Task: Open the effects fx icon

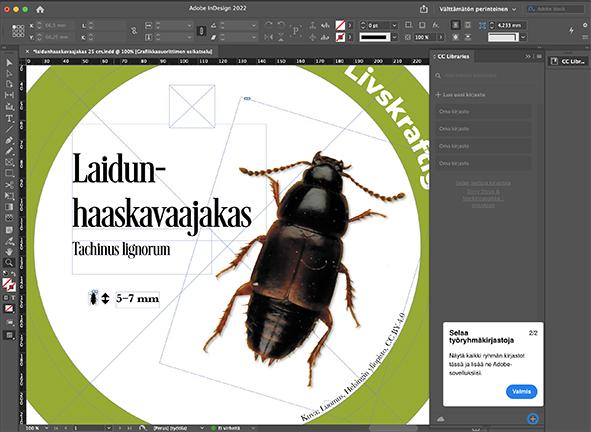Action: point(436,25)
